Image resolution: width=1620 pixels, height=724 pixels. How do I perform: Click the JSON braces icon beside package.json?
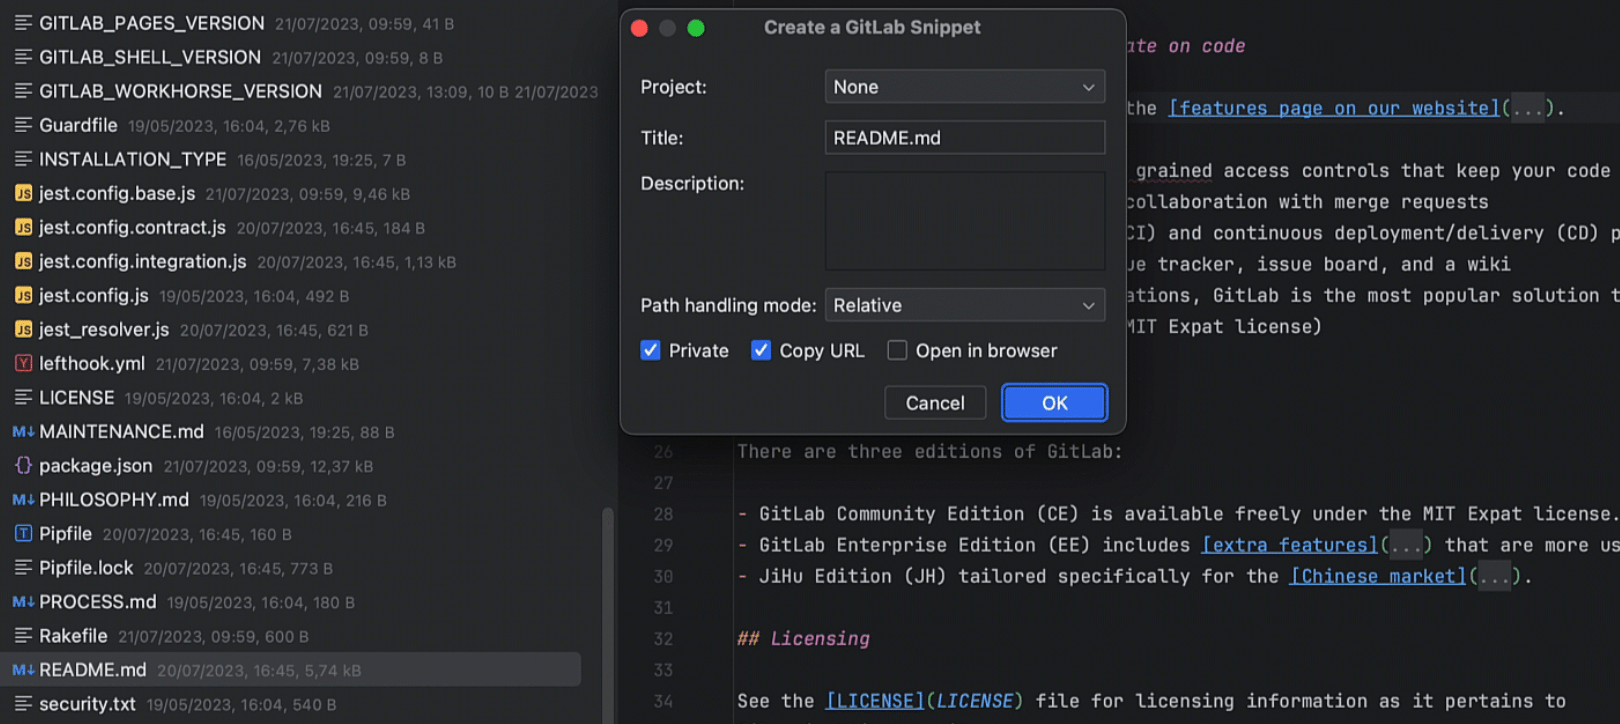coord(23,466)
